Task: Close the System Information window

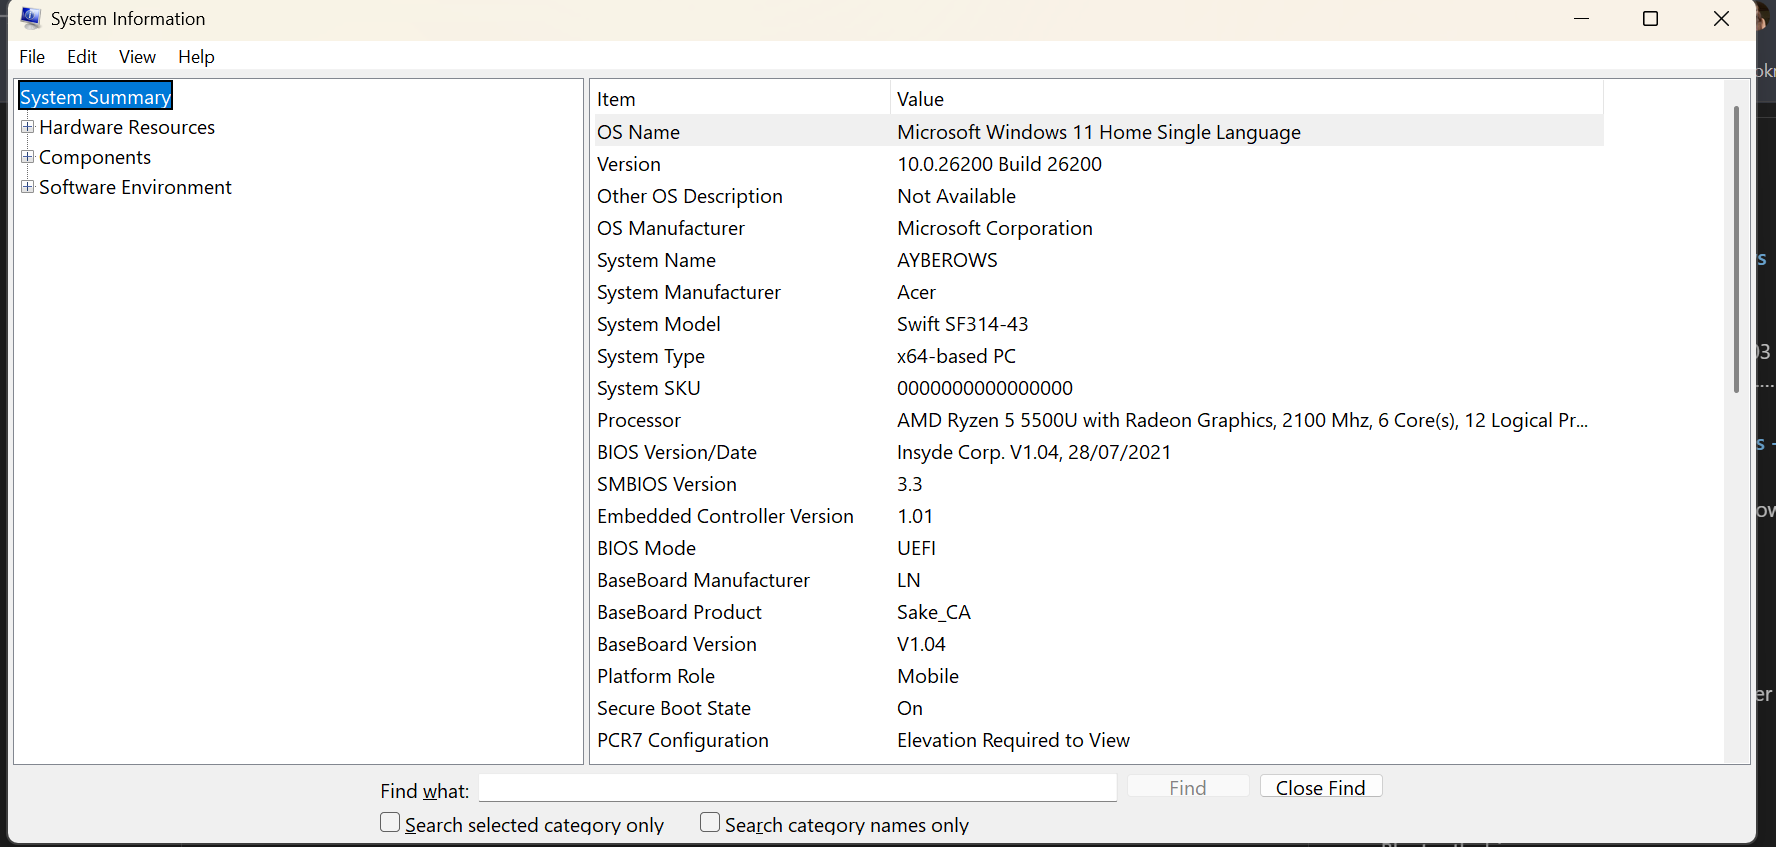Action: 1721,18
